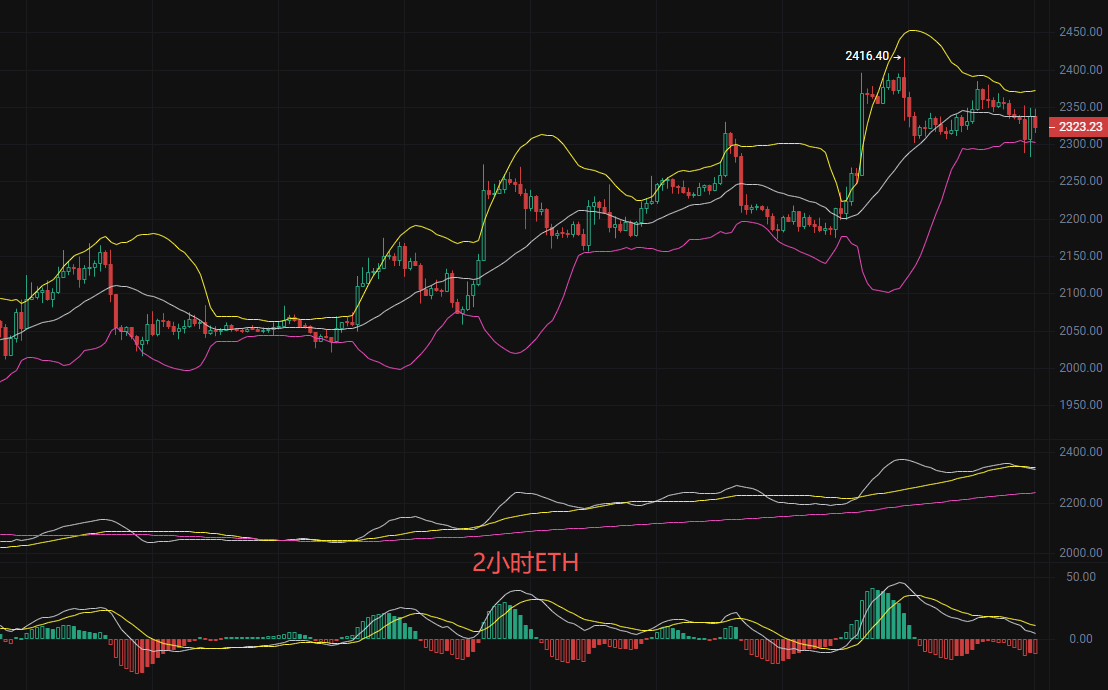Screen dimensions: 1108x690
Task: Select the red 2小时ETH text label
Action: click(x=525, y=564)
